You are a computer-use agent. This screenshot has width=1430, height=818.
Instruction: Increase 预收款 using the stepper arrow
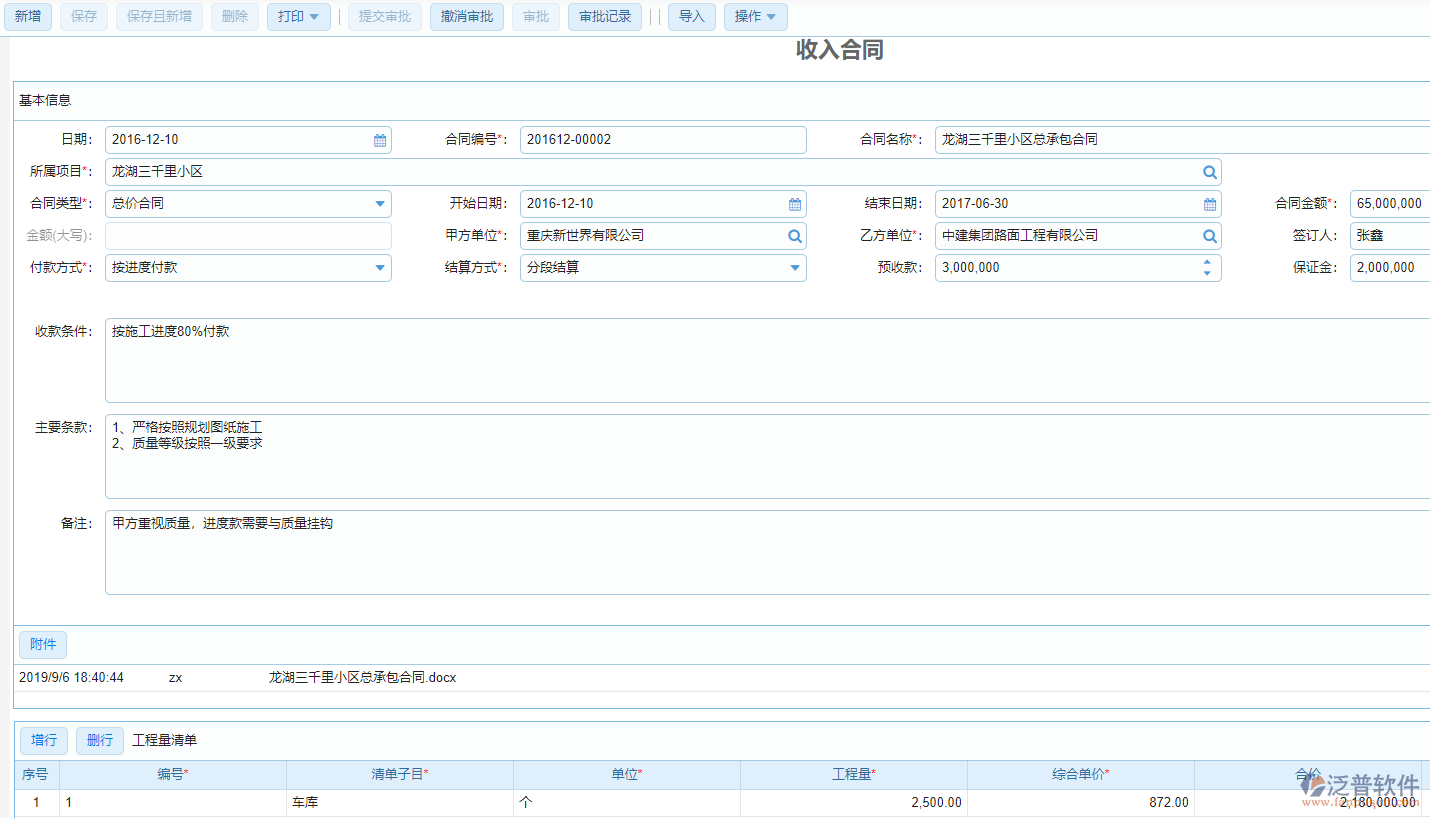tap(1207, 262)
